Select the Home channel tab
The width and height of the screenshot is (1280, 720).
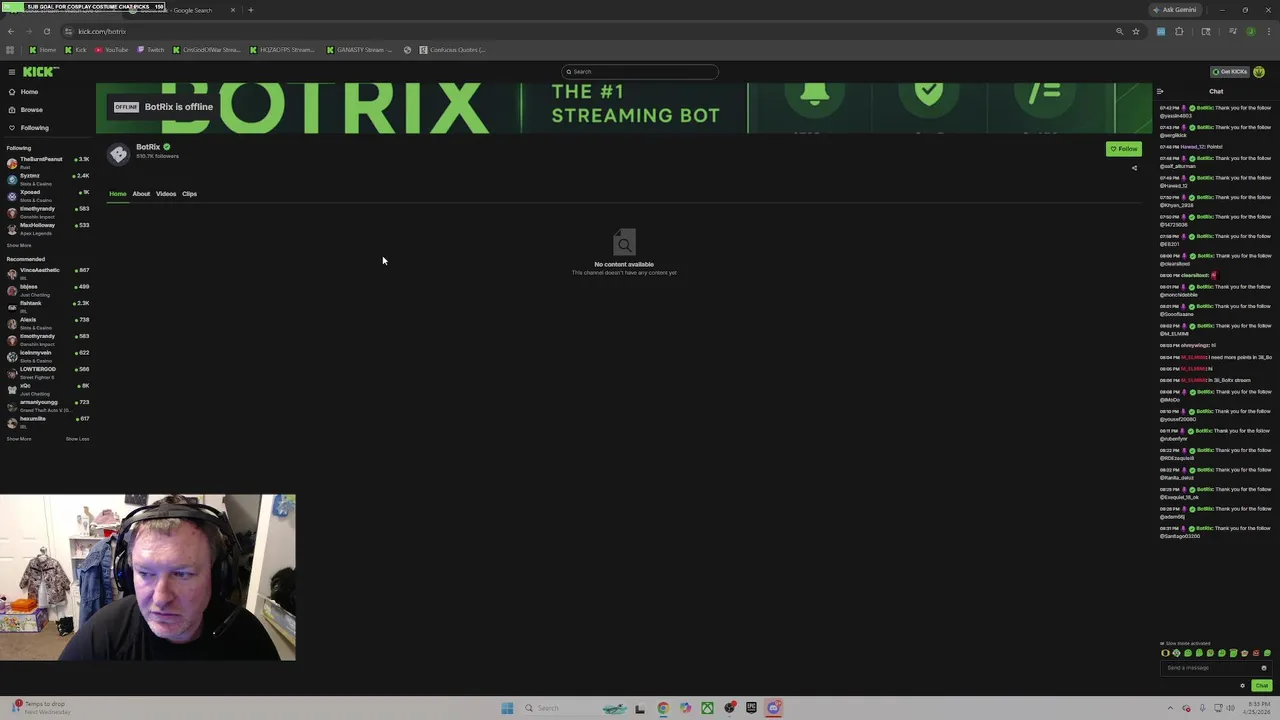[x=118, y=194]
